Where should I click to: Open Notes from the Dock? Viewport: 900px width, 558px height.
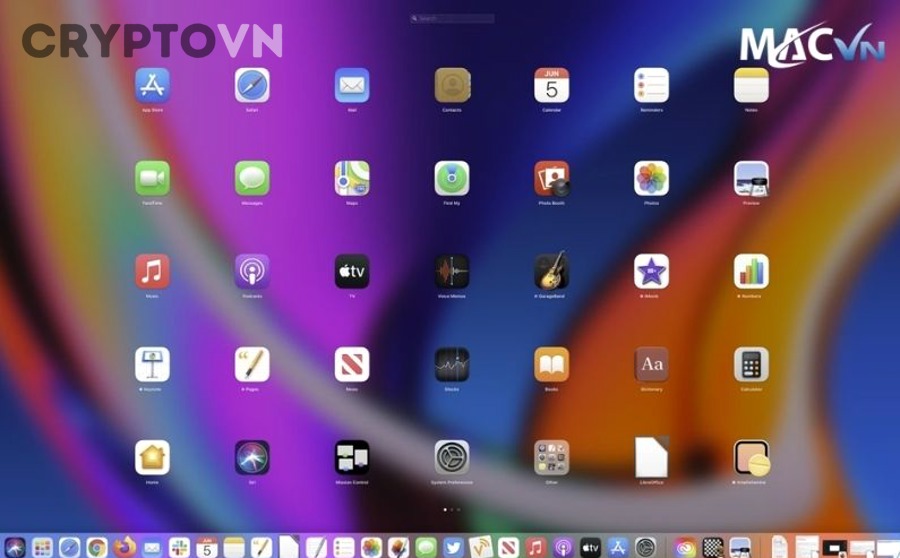(234, 548)
